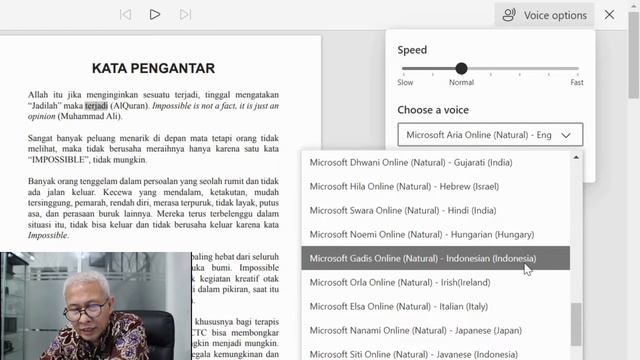Click the KATA PENGANTAR heading
Viewport: 640px width, 360px height.
153,68
